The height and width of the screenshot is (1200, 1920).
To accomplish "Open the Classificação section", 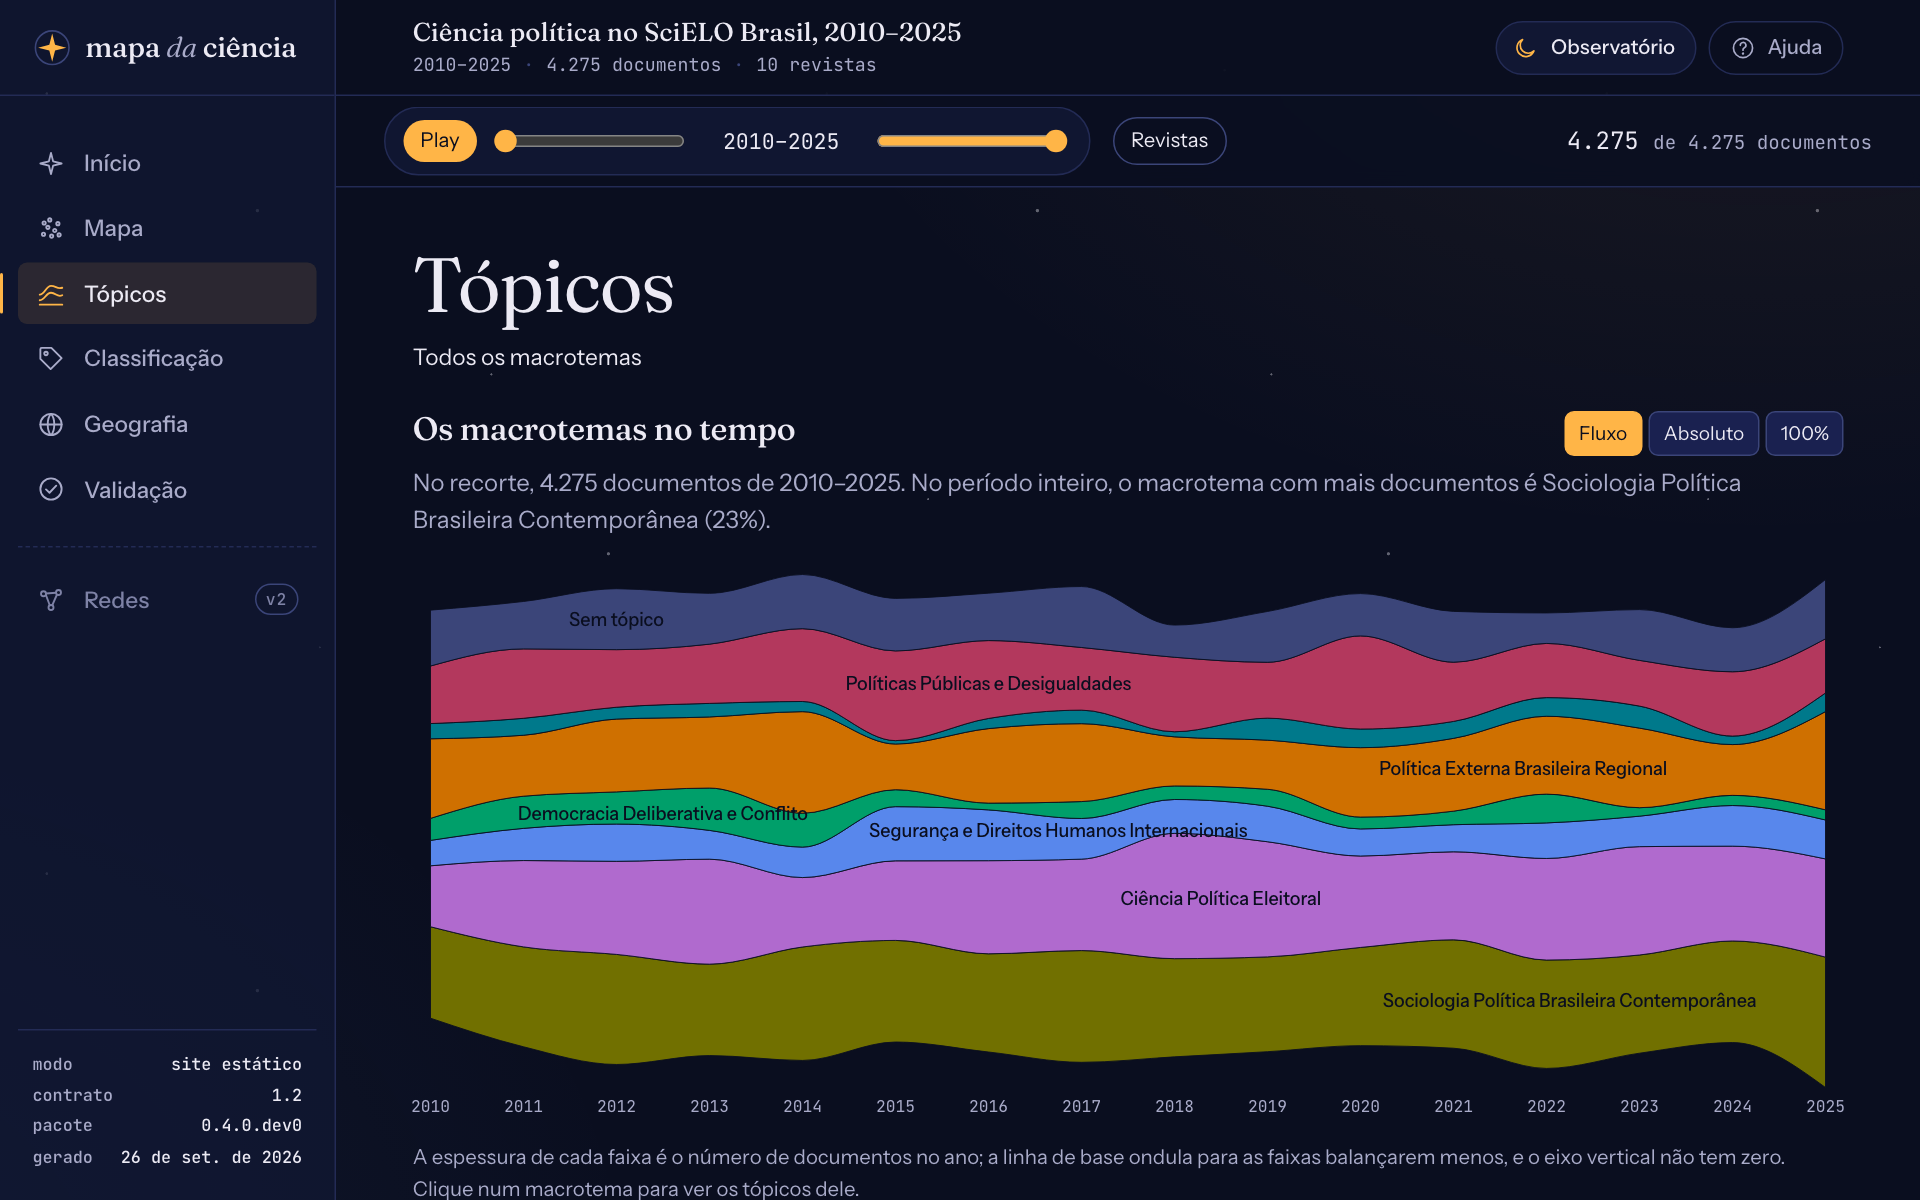I will point(167,358).
